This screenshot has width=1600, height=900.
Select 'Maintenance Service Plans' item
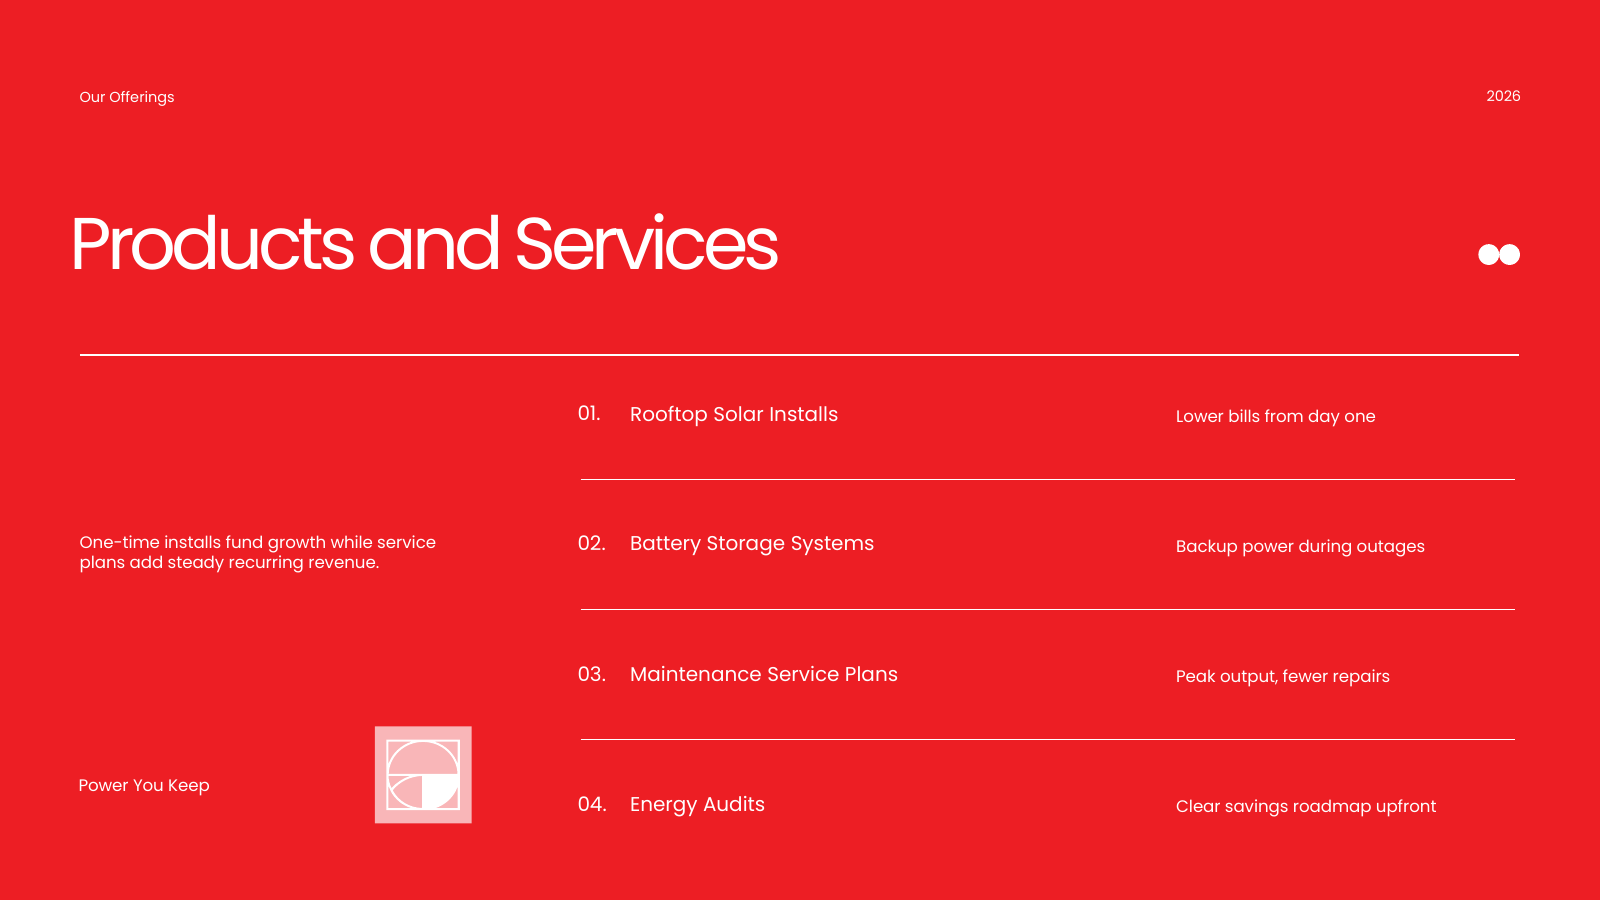[764, 674]
